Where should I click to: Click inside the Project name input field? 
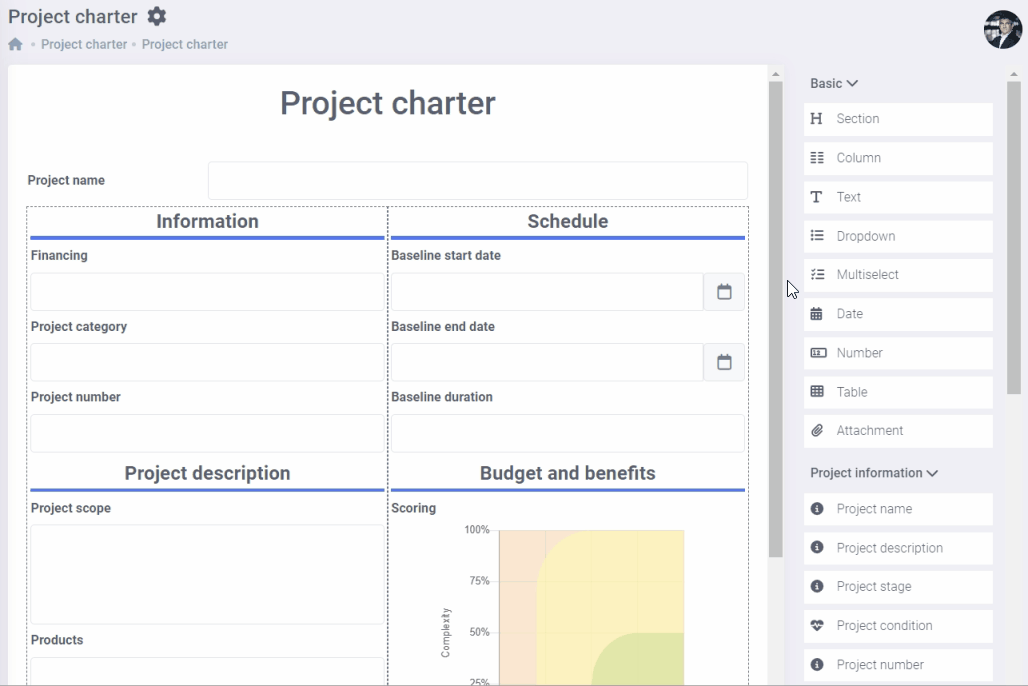477,181
